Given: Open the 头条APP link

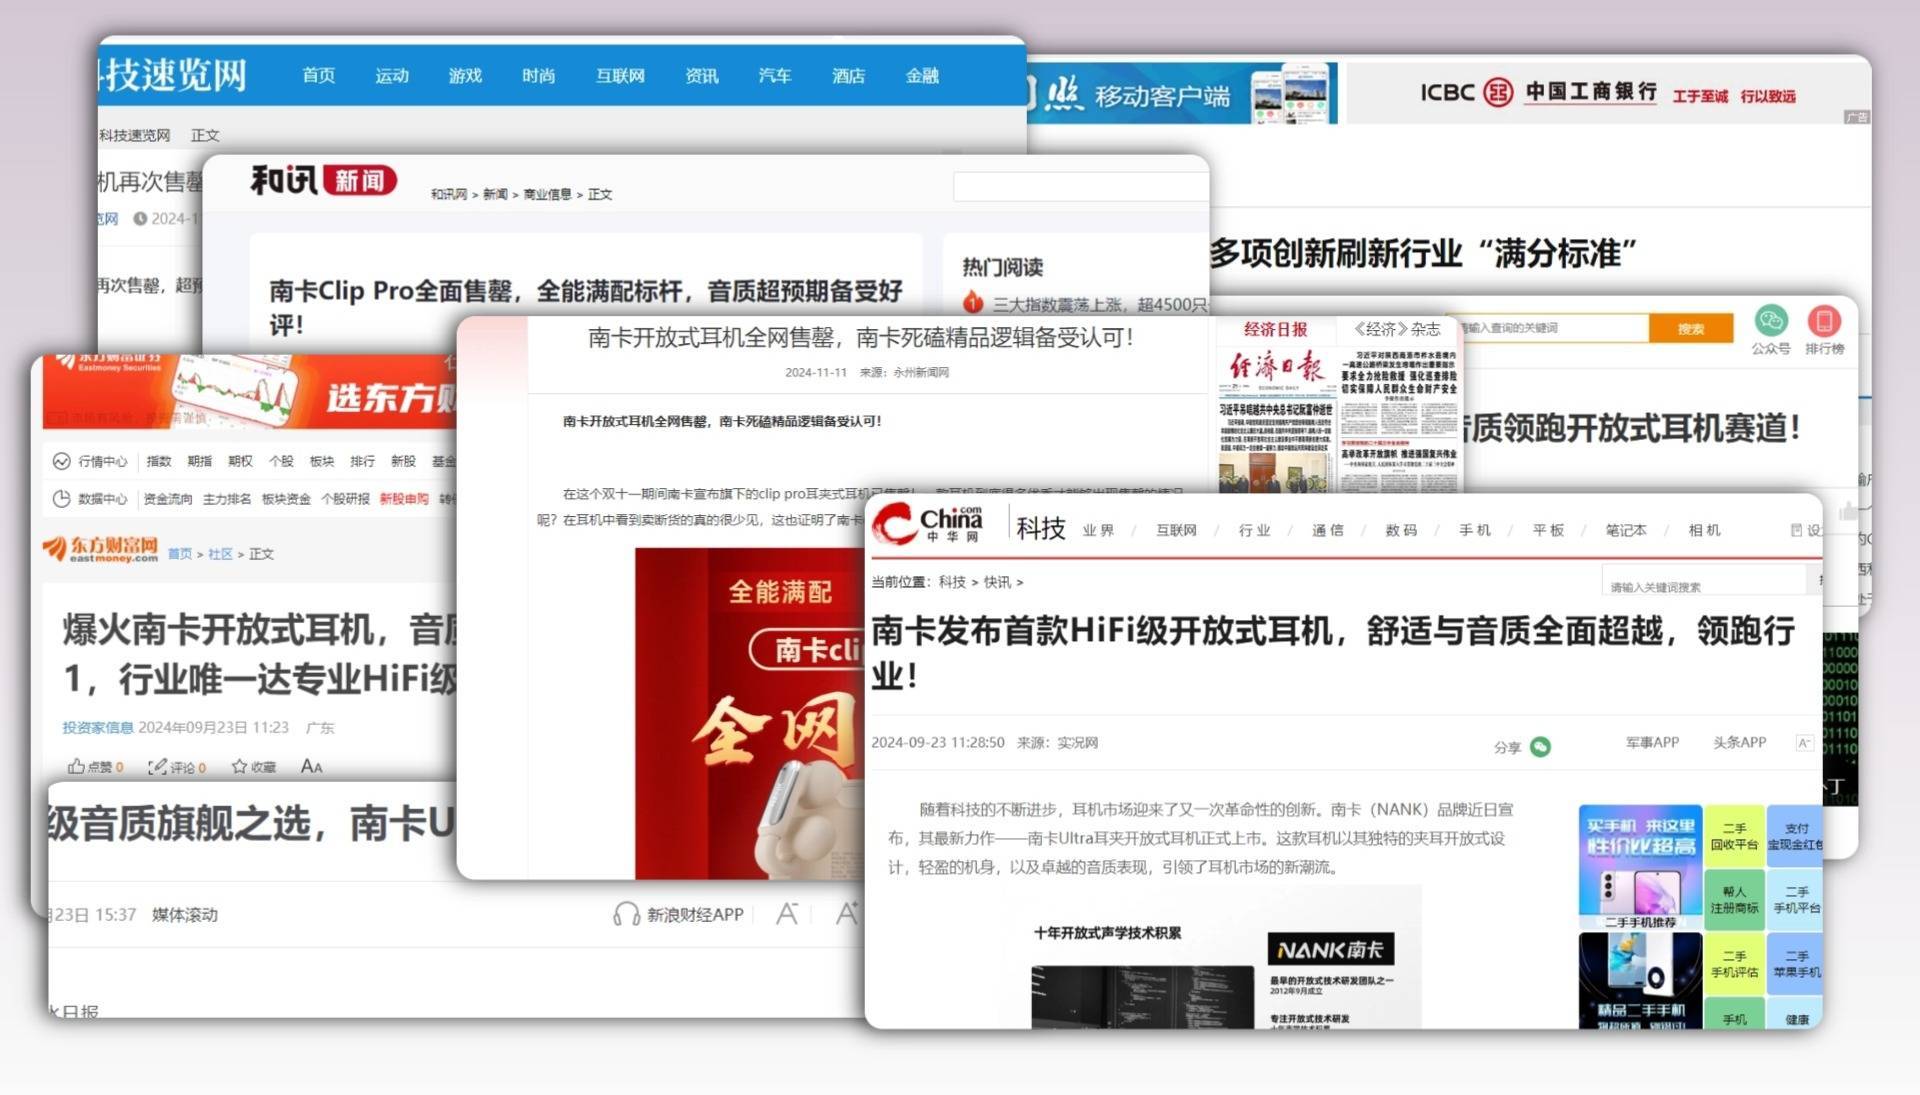Looking at the screenshot, I should [1739, 742].
